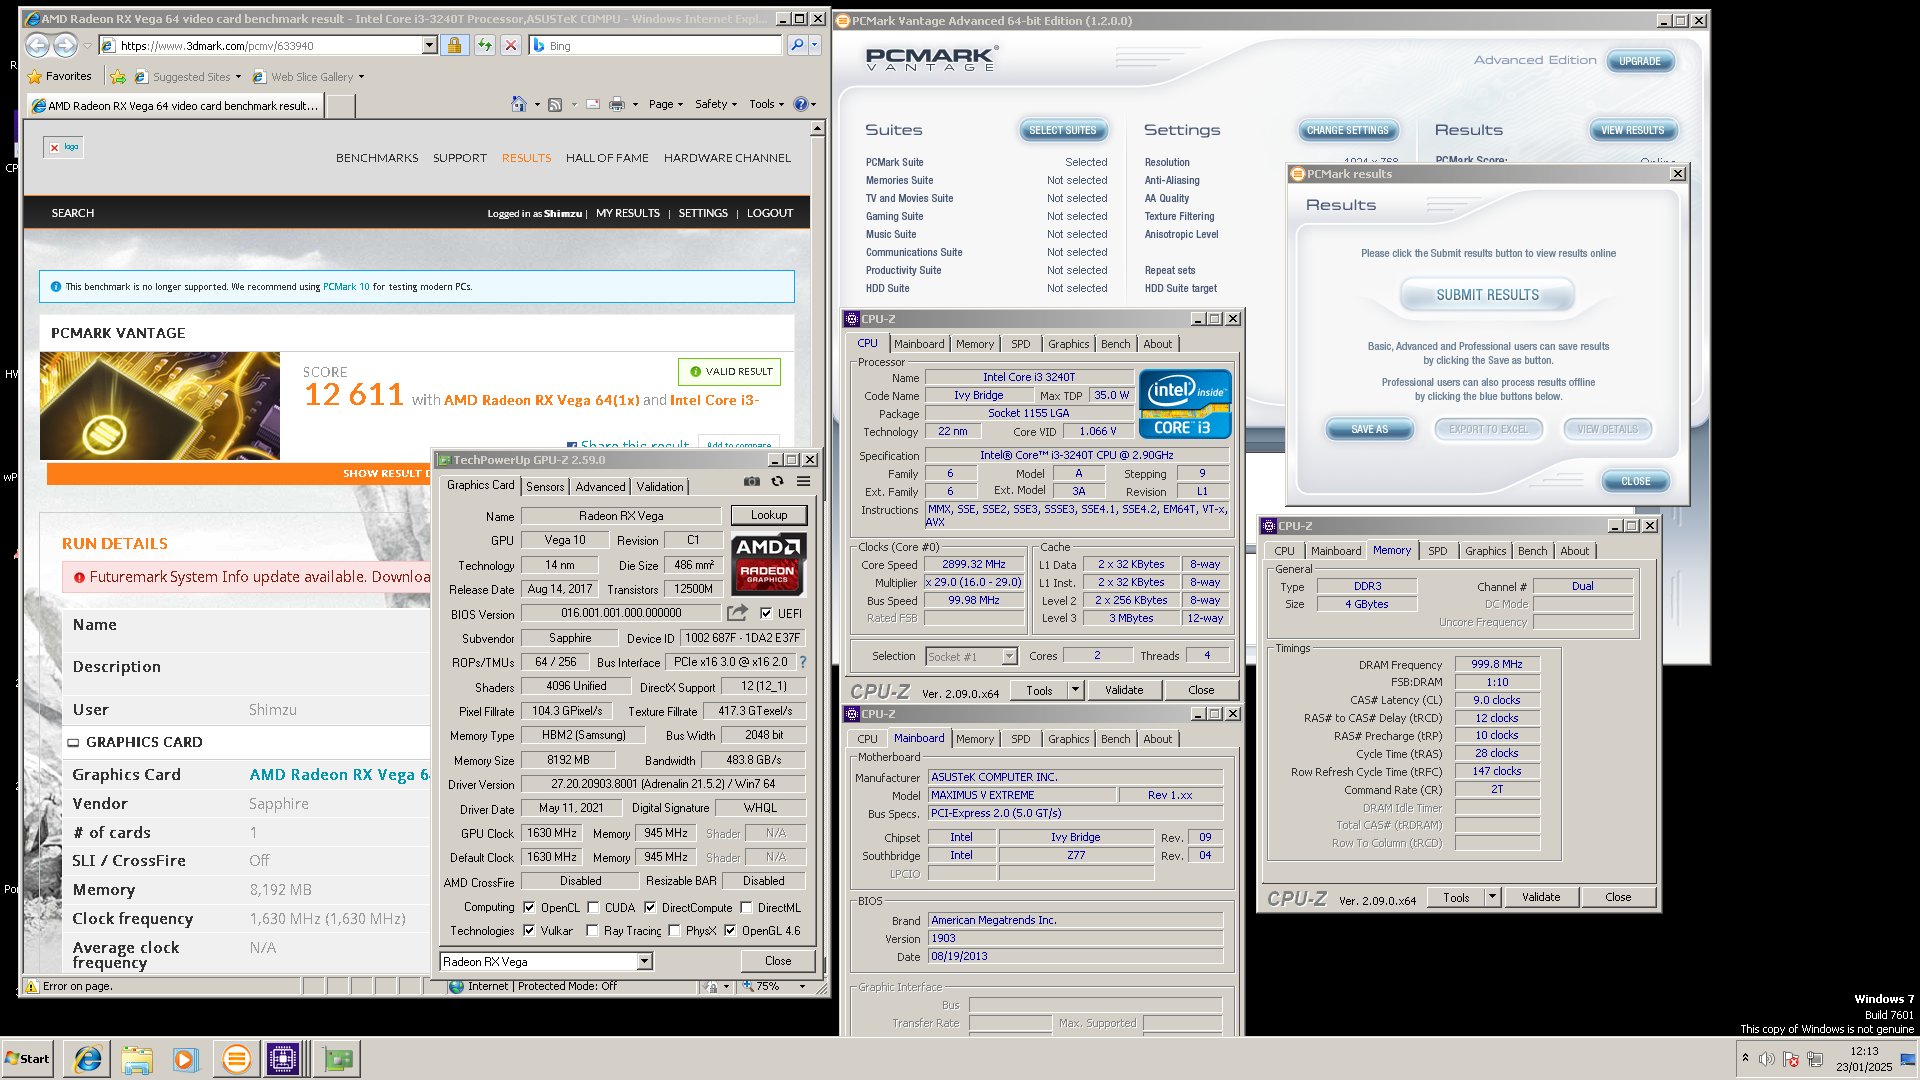Switch to Sensors tab in GPU-Z
1920x1080 pixels.
545,487
